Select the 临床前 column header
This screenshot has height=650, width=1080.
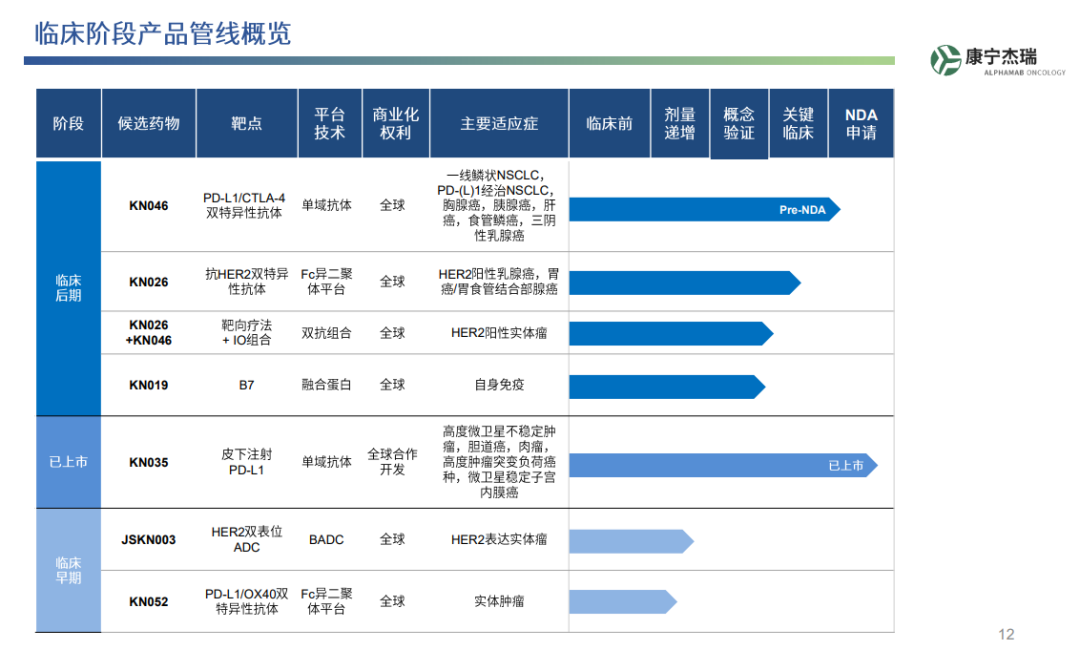tap(610, 123)
